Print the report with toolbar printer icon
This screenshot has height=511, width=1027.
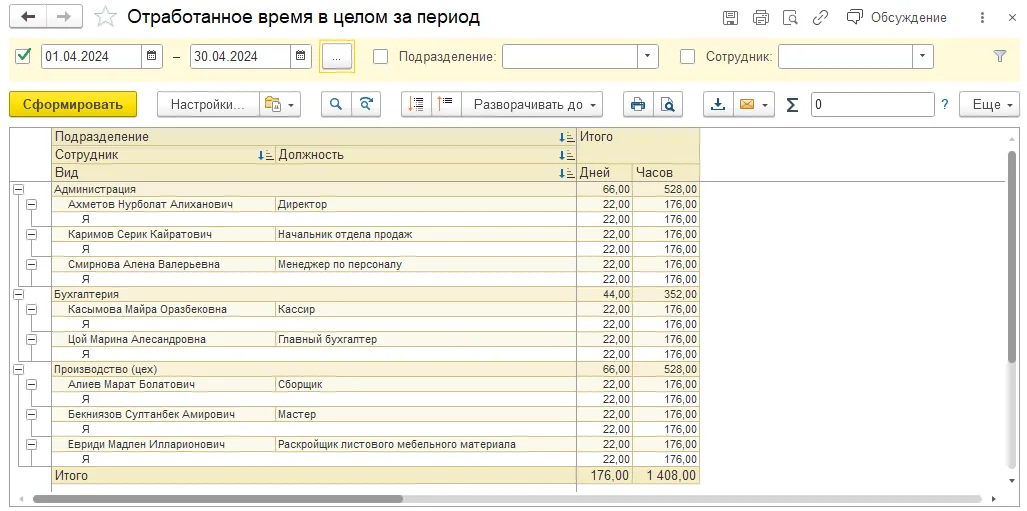(638, 104)
